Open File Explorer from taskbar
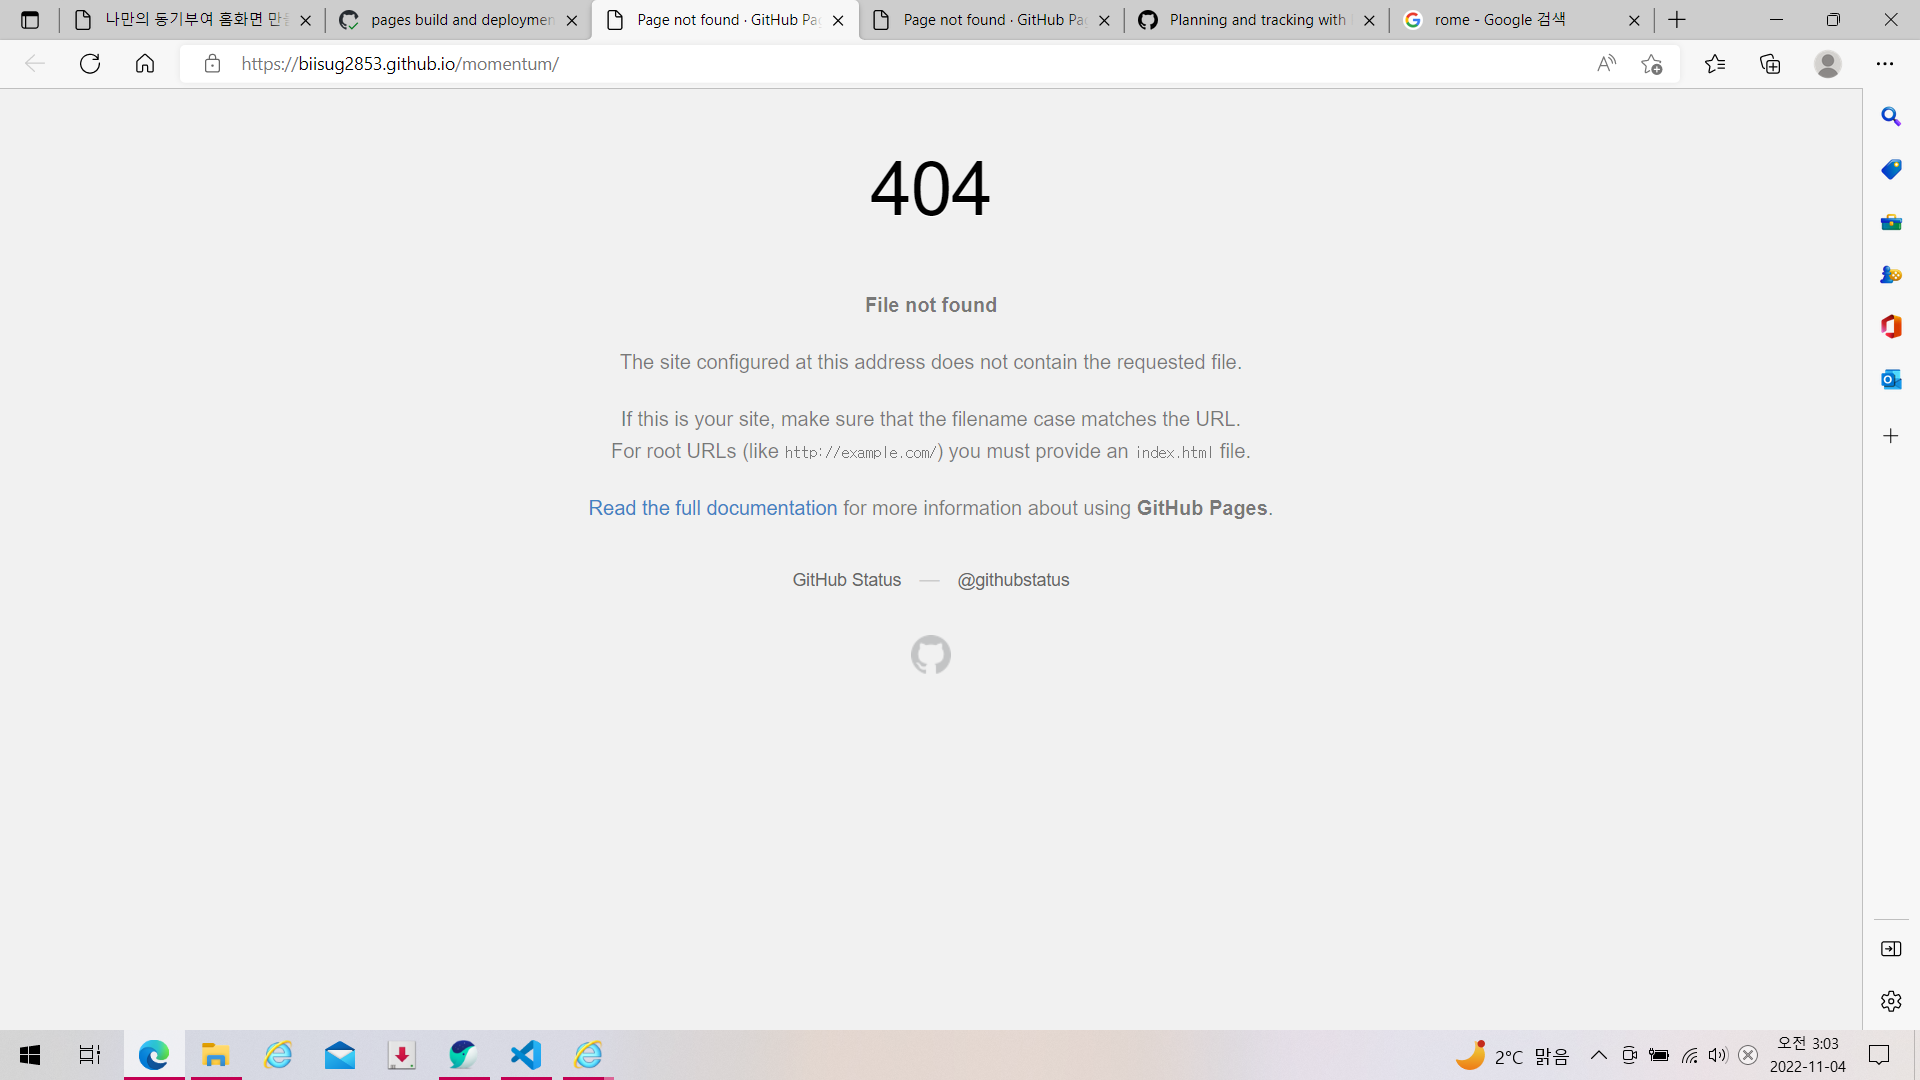Screen dimensions: 1920x1080 coord(215,1055)
